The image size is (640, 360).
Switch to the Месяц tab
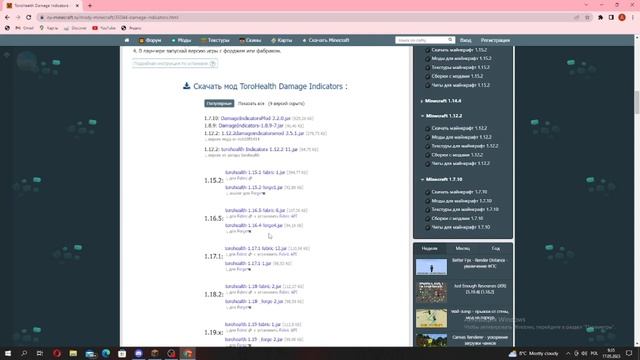point(462,248)
